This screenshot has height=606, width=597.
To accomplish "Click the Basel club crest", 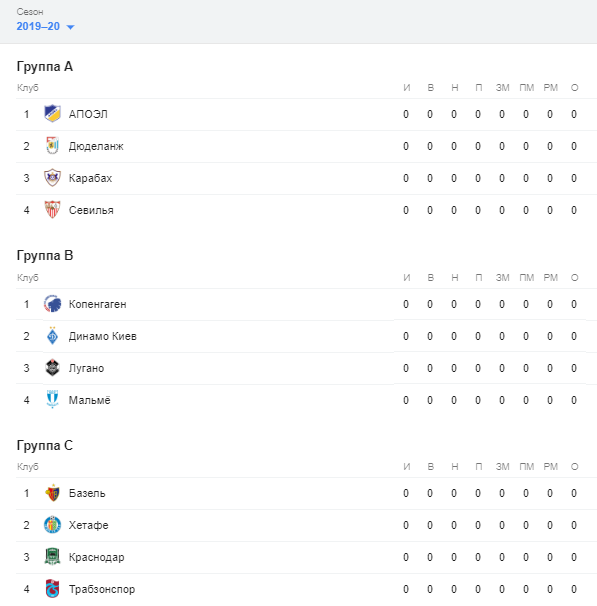I will (x=52, y=493).
